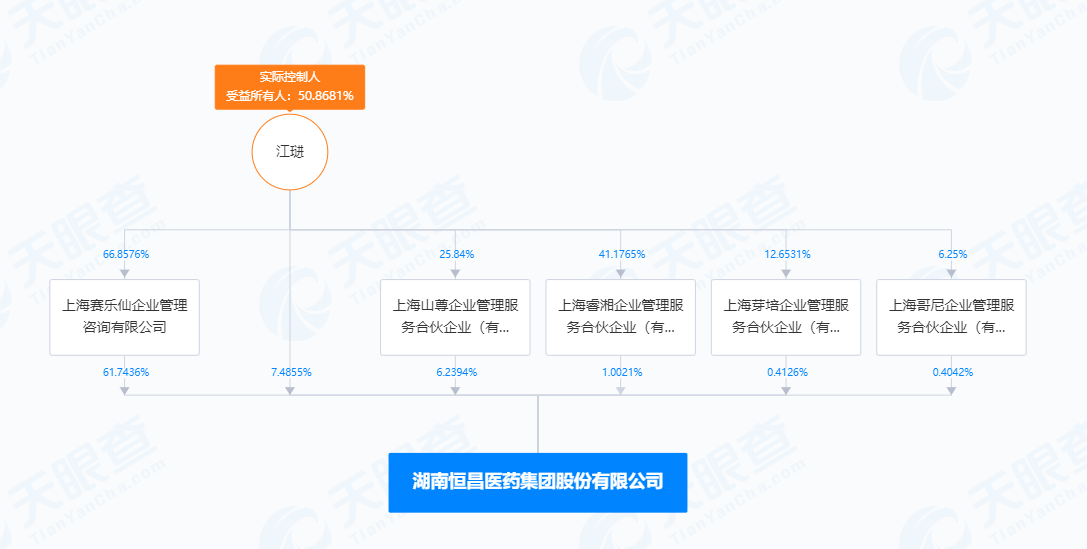
Task: Open 上海赛乐仙企业管理咨询有限公司 company node
Action: (125, 317)
